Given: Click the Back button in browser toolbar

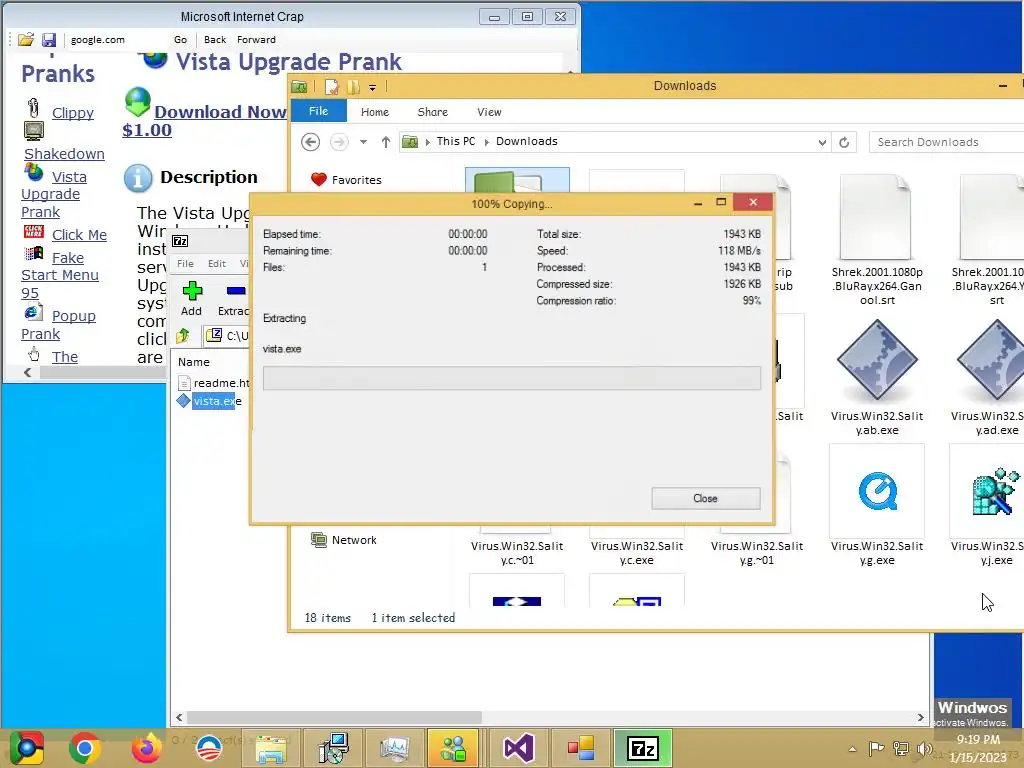Looking at the screenshot, I should point(215,40).
